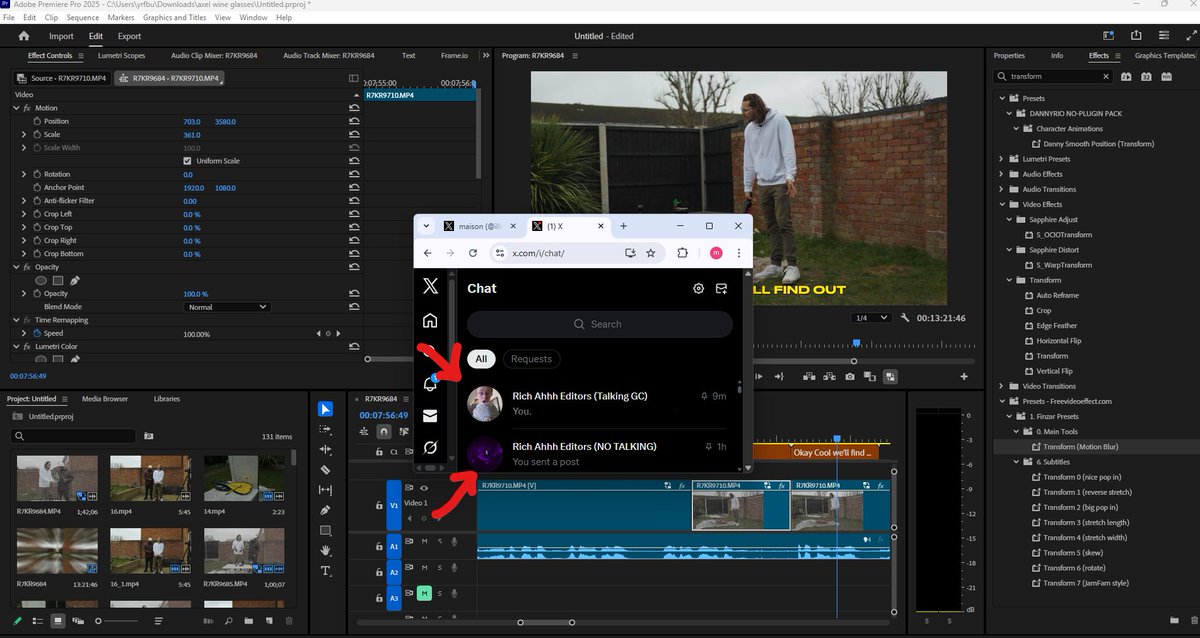Switch to the Import workspace tab
Viewport: 1200px width, 638px height.
(61, 36)
